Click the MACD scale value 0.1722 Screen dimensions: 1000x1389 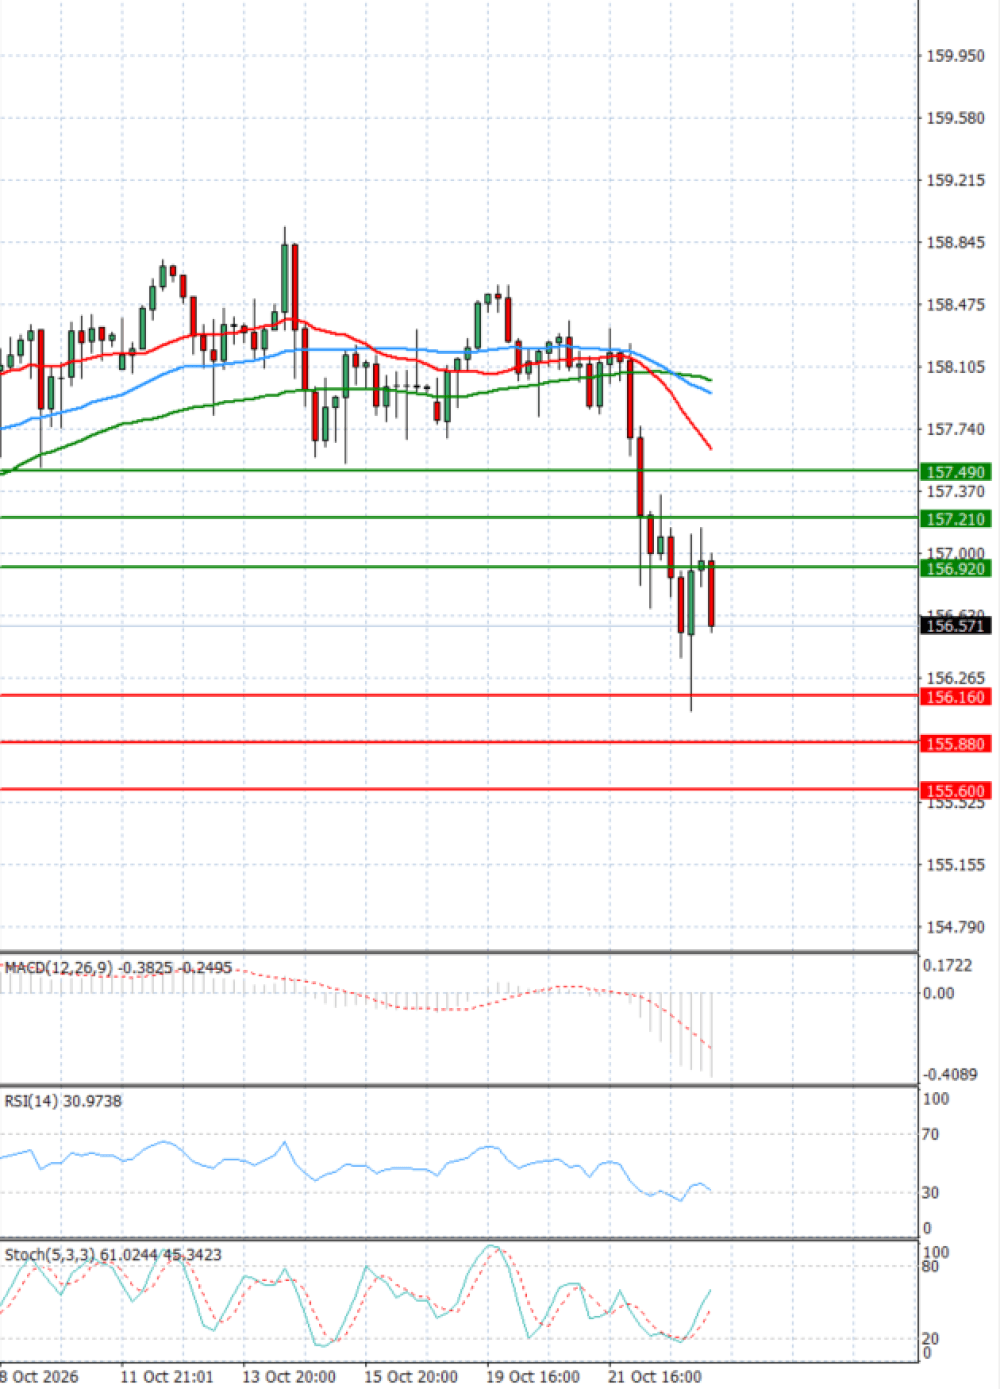click(947, 965)
